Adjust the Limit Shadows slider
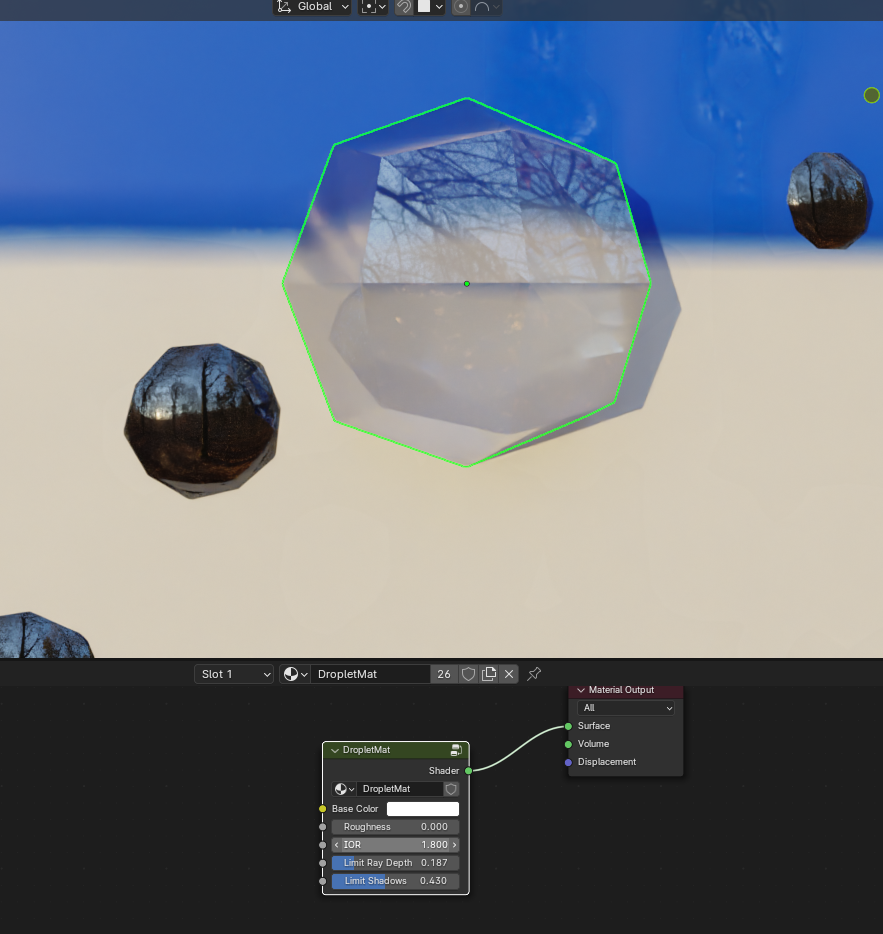 tap(396, 880)
